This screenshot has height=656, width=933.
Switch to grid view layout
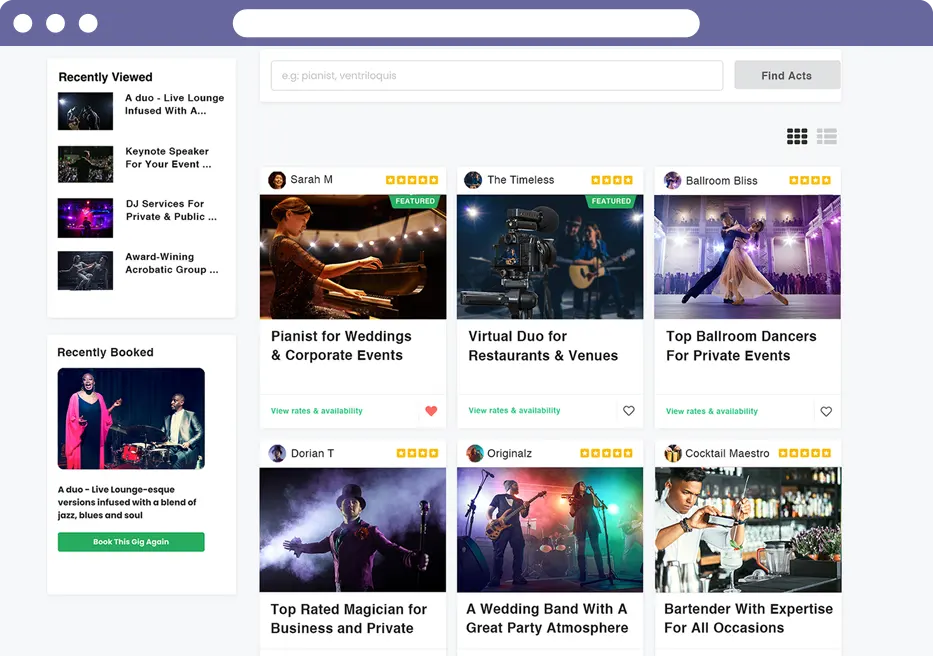point(797,136)
